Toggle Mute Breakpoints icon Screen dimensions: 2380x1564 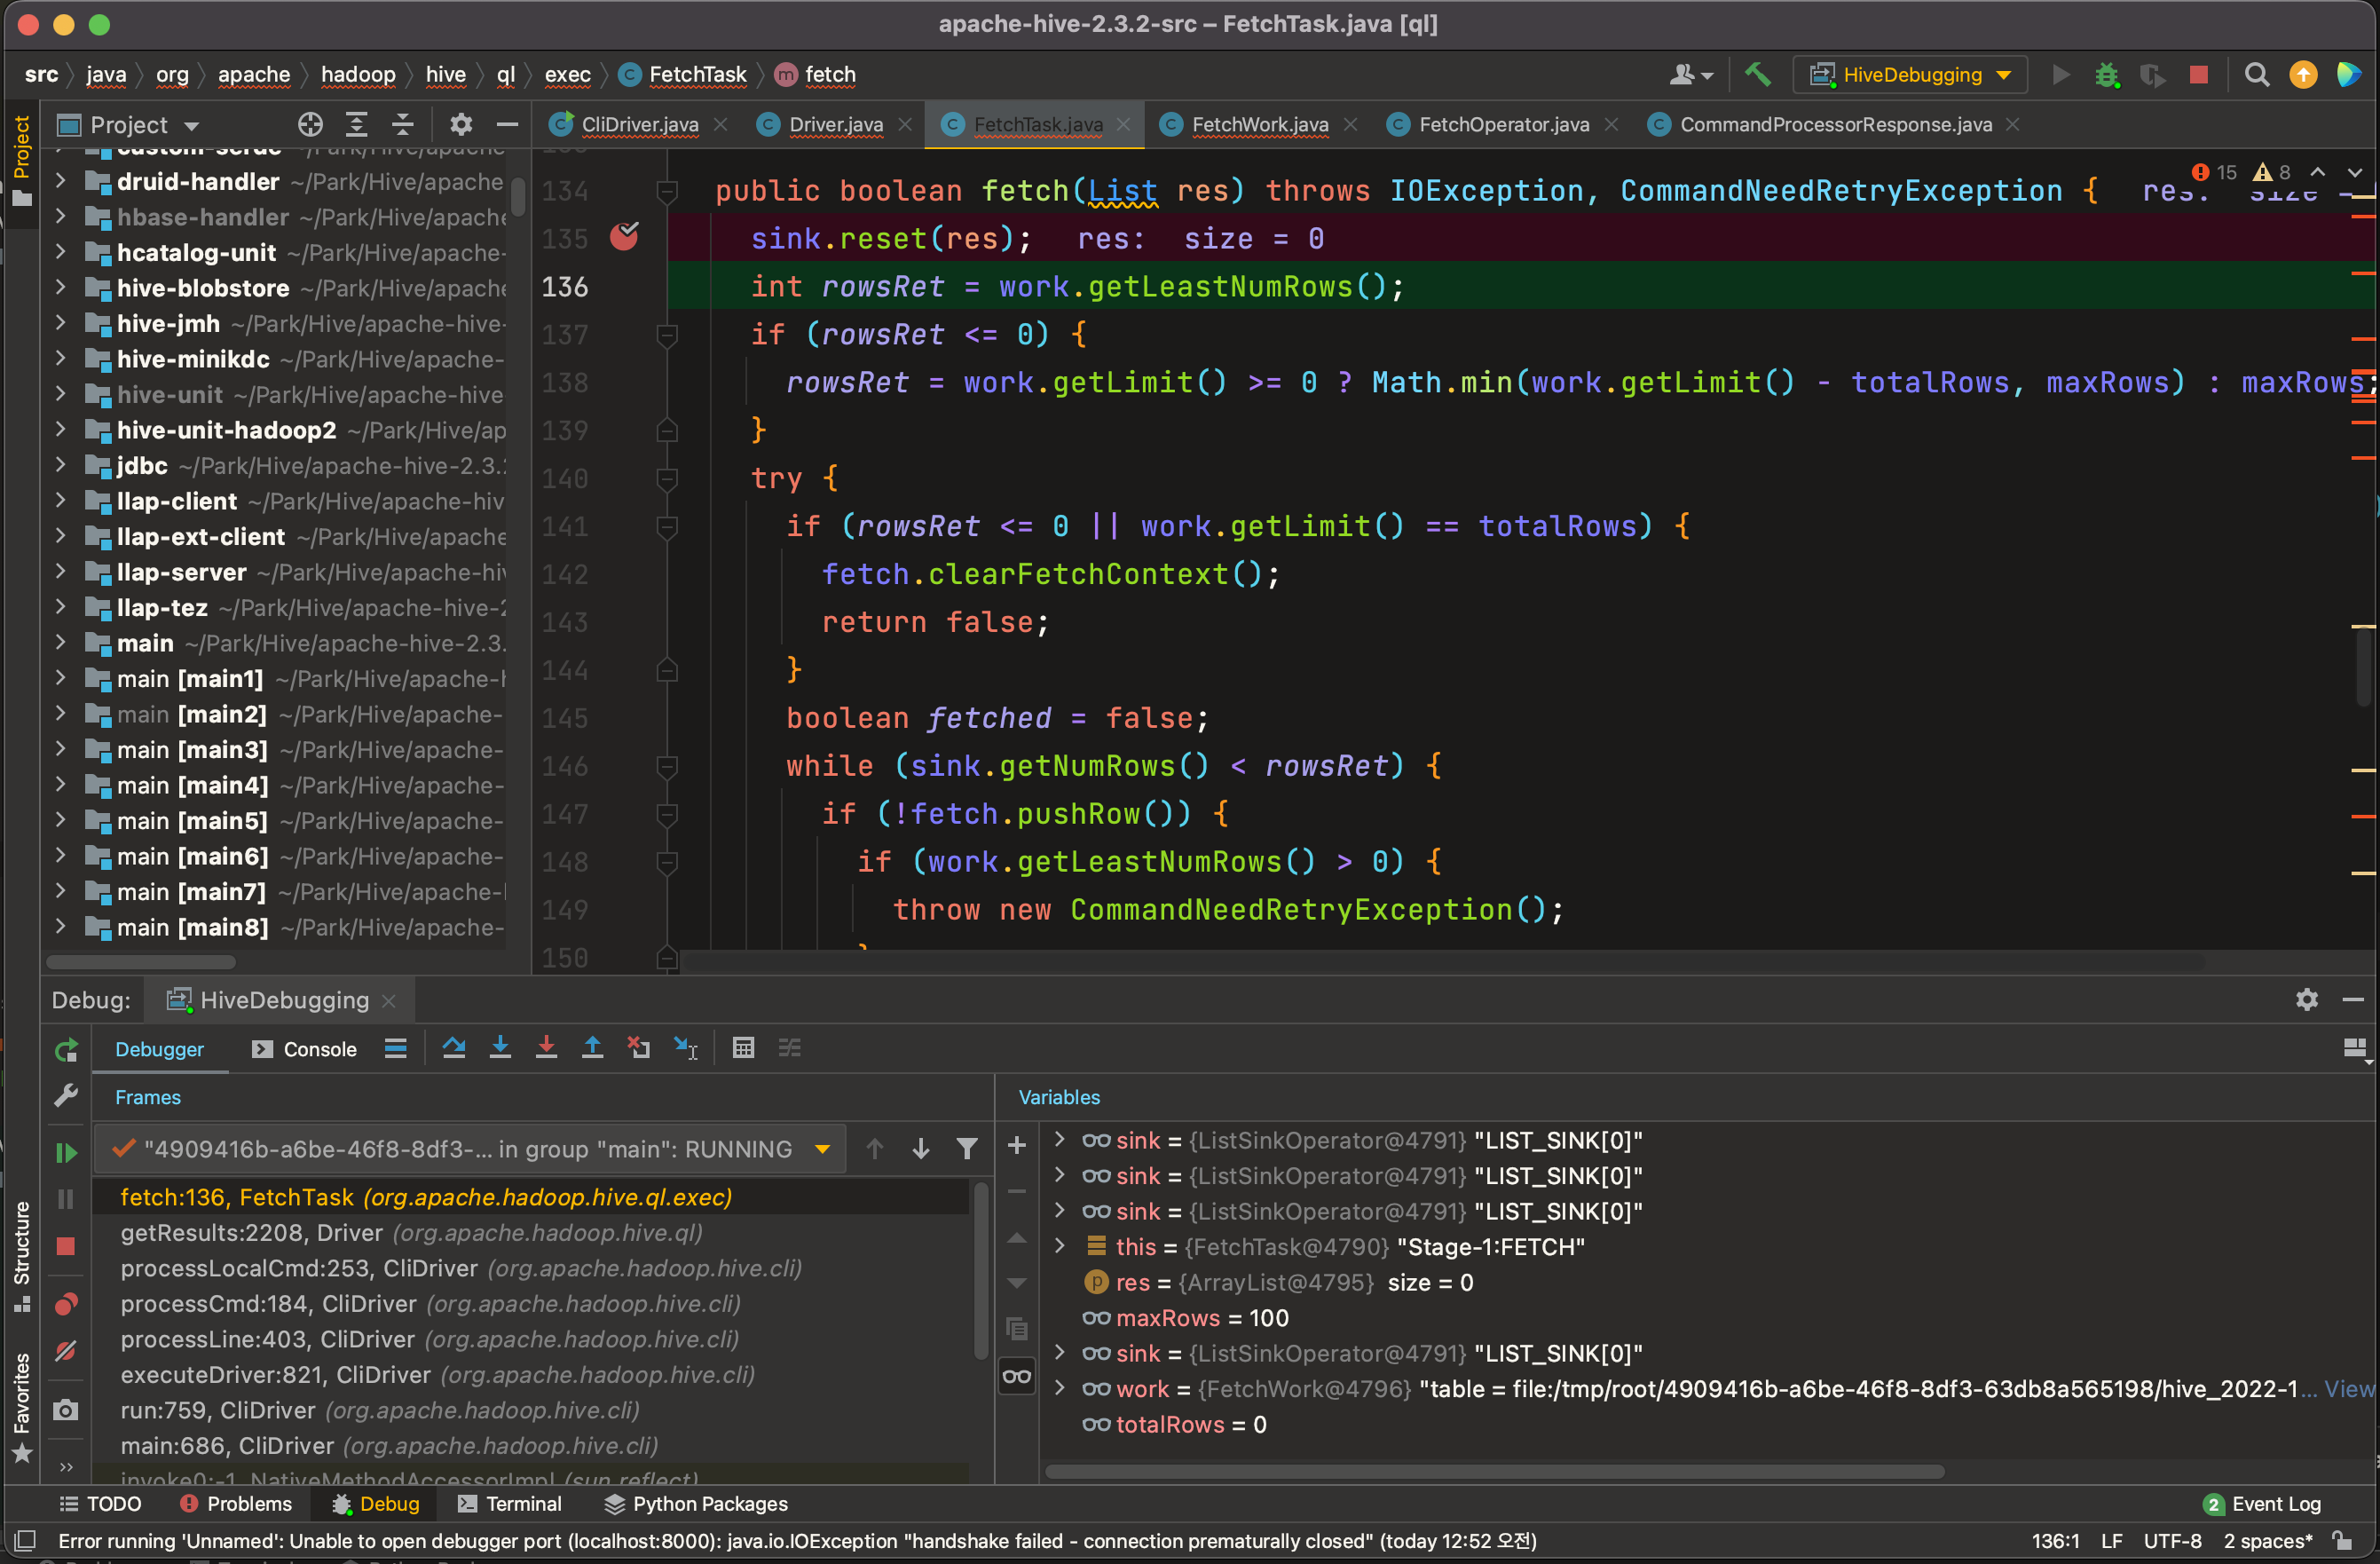tap(66, 1352)
